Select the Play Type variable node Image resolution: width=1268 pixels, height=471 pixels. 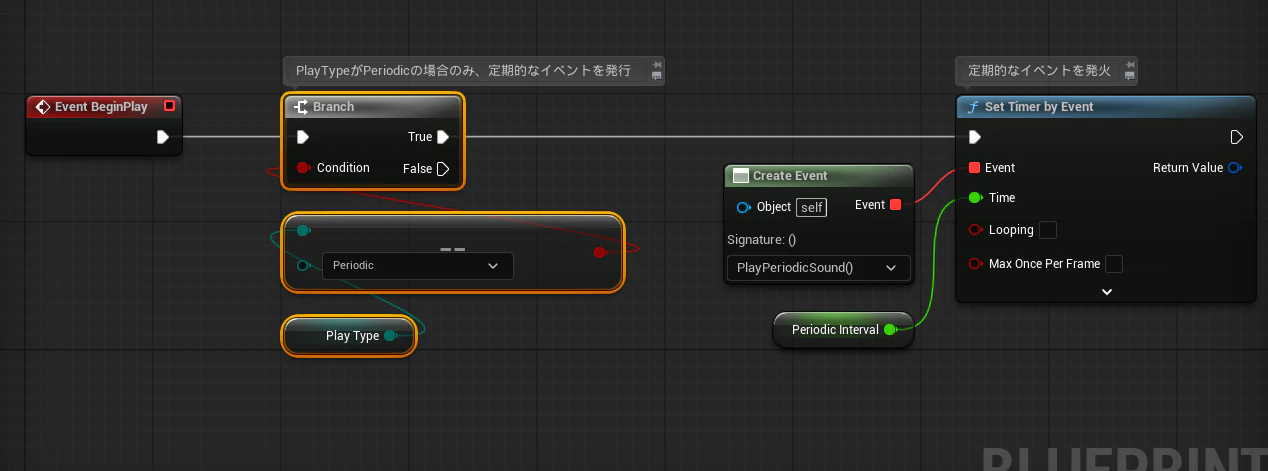[349, 336]
